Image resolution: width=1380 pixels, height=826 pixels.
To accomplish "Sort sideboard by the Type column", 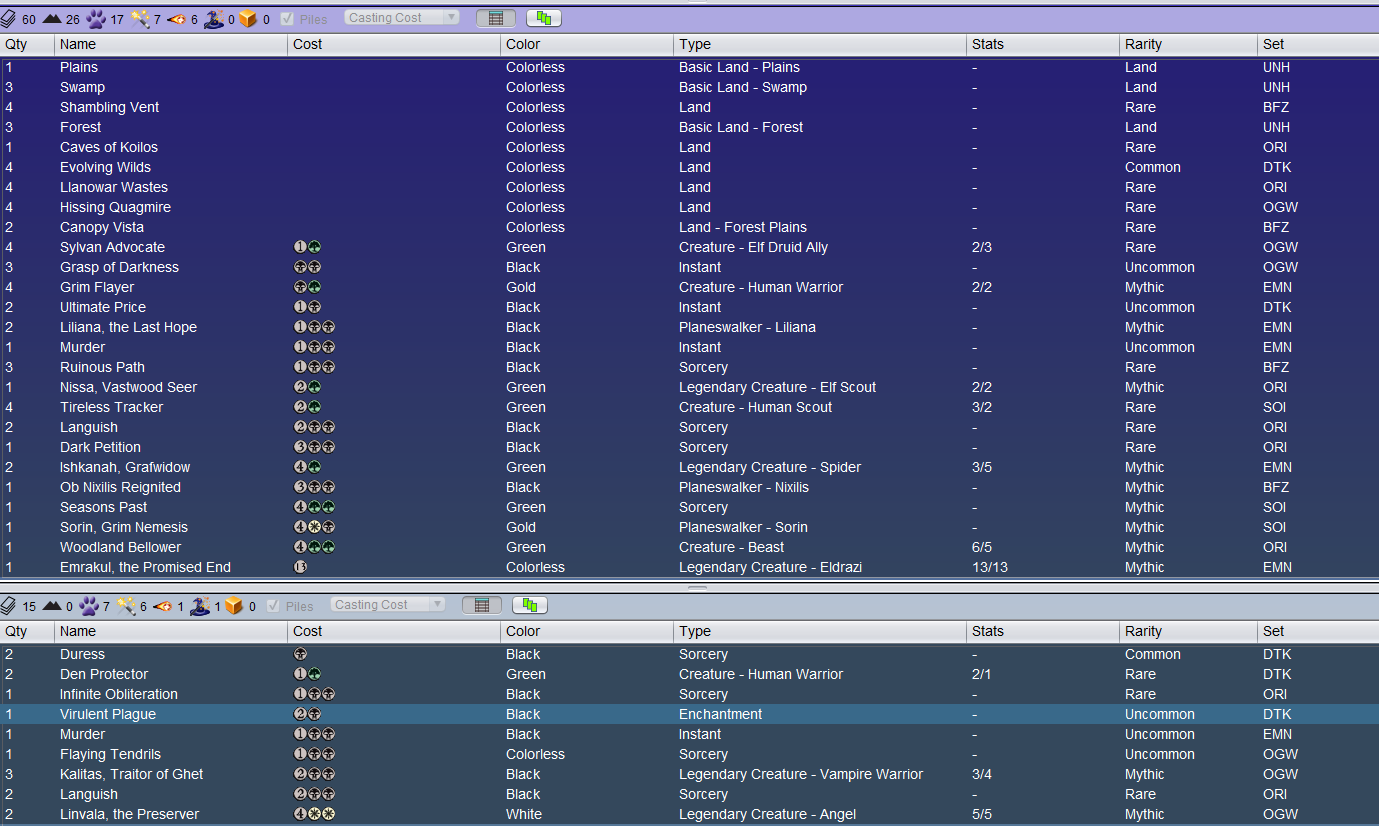I will pyautogui.click(x=820, y=631).
